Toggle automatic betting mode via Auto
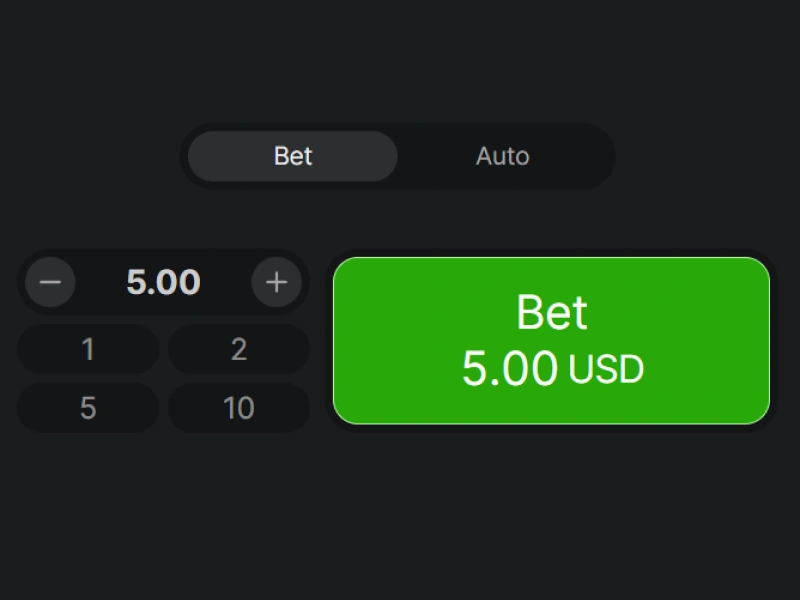The width and height of the screenshot is (800, 600). click(x=501, y=156)
